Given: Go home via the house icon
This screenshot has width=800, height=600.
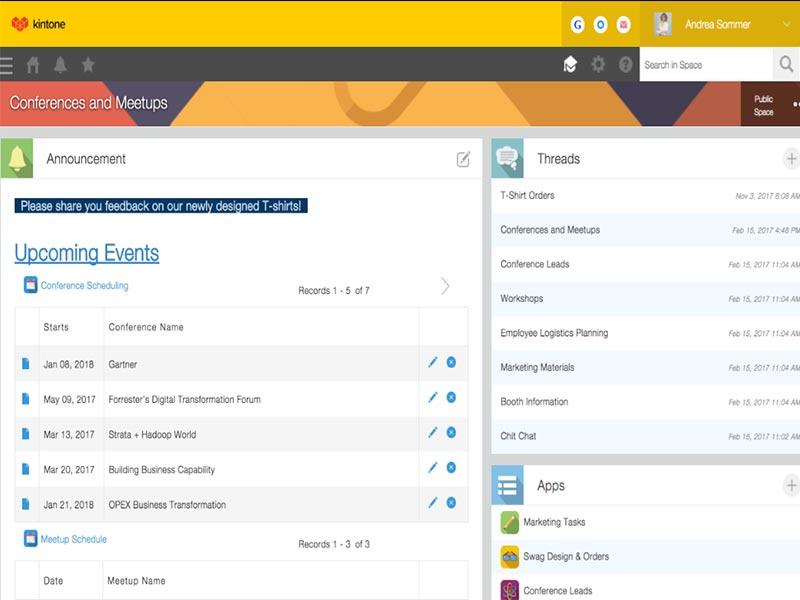Looking at the screenshot, I should [x=35, y=64].
